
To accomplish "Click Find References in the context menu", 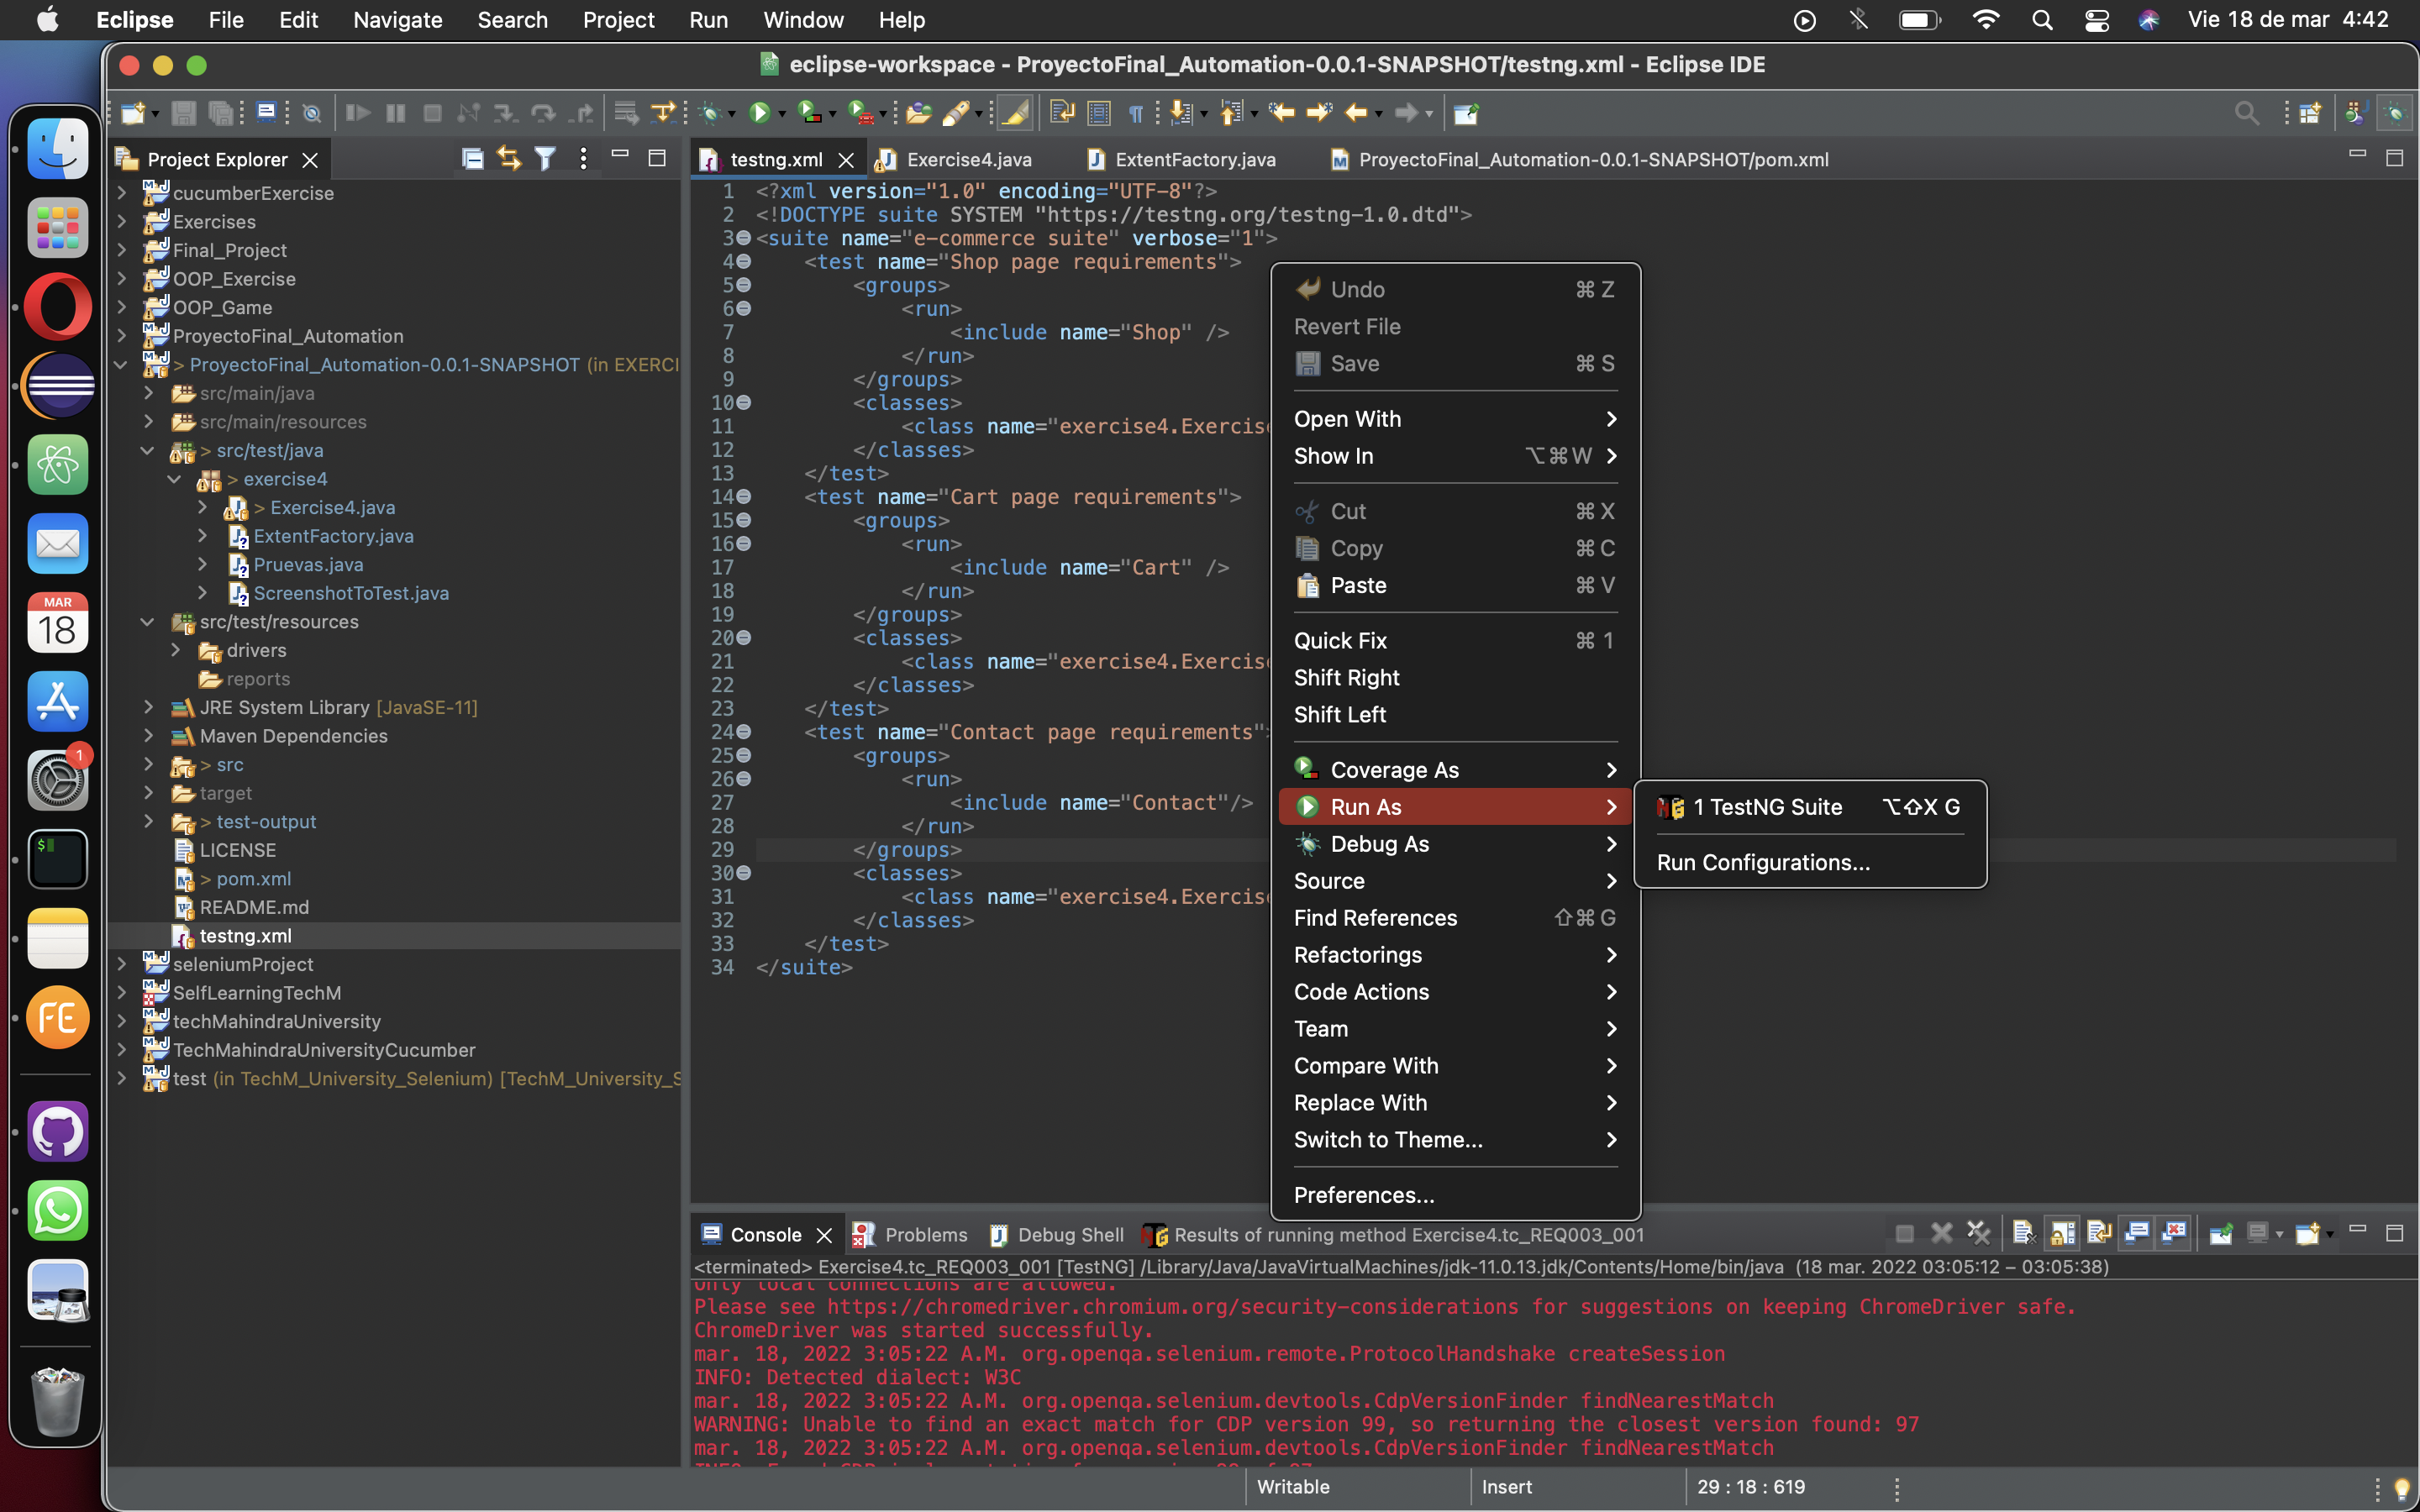I will 1454,917.
